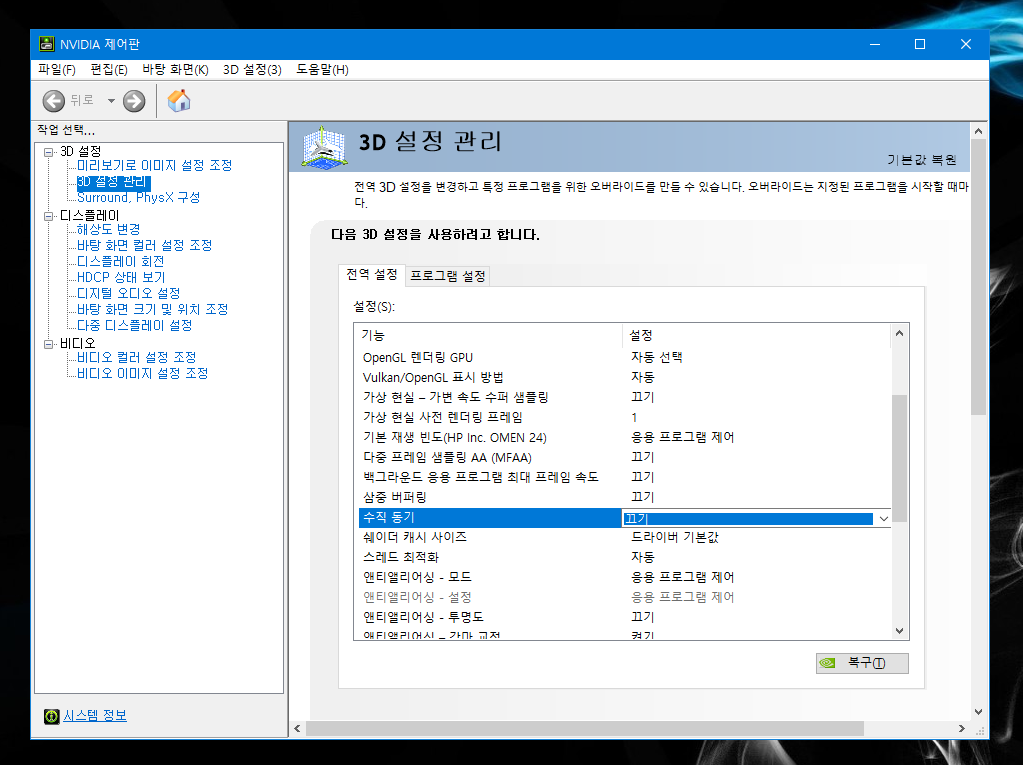Image resolution: width=1023 pixels, height=765 pixels.
Task: Maximize the NVIDIA 제어판 window
Action: point(920,44)
